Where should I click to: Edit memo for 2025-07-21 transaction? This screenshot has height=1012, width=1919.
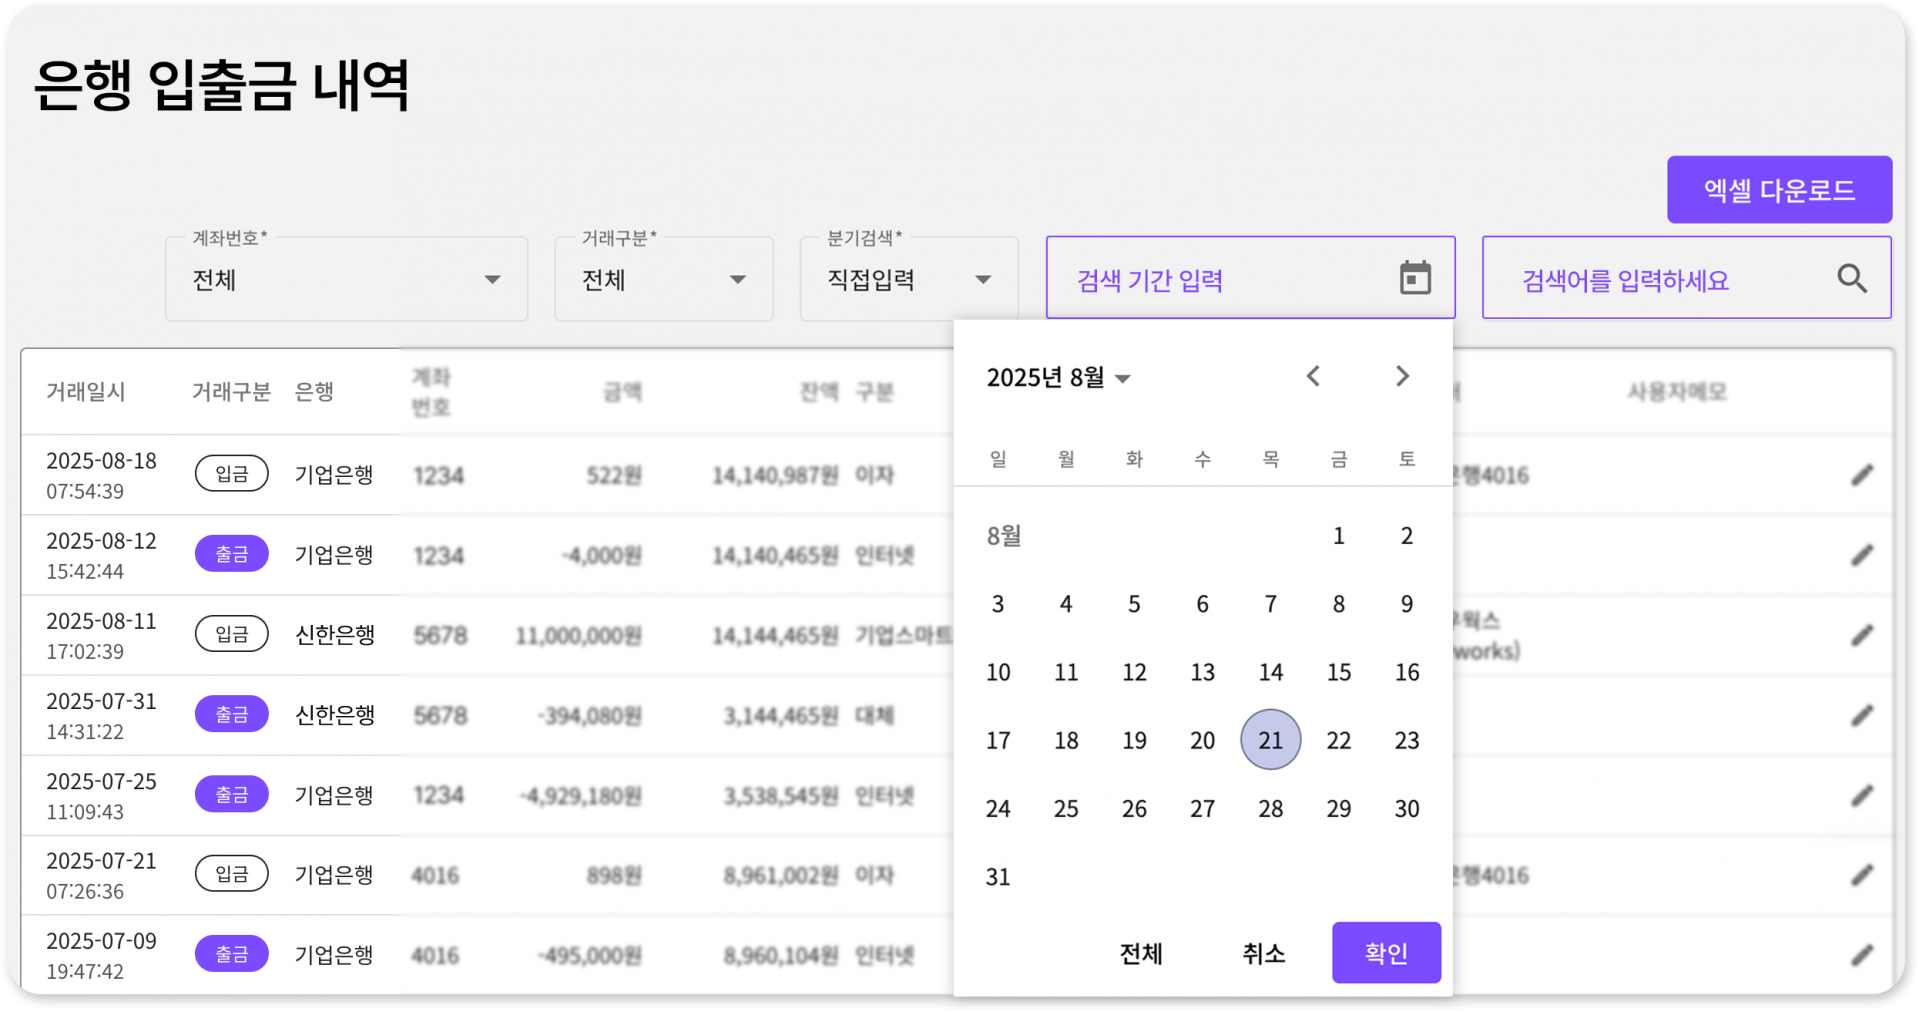point(1861,875)
